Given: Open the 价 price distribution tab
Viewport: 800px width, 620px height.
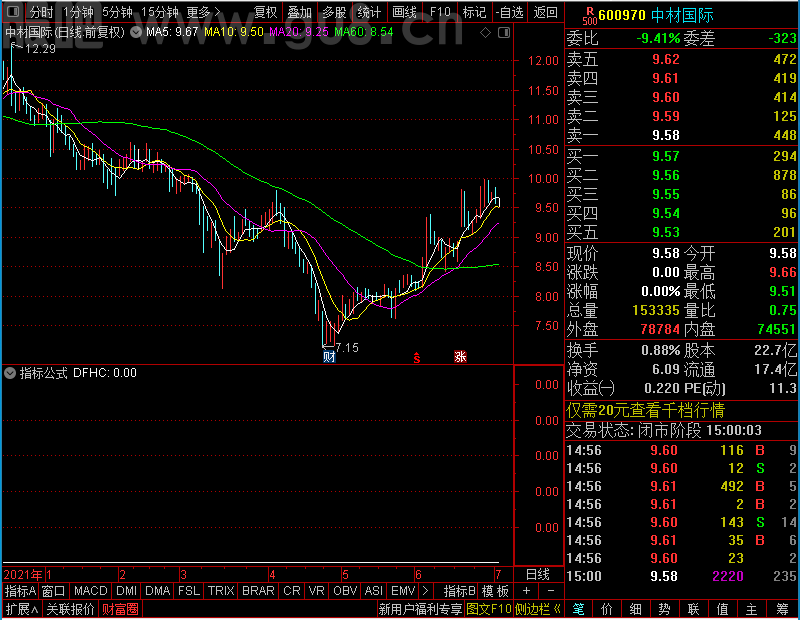Looking at the screenshot, I should tap(607, 609).
